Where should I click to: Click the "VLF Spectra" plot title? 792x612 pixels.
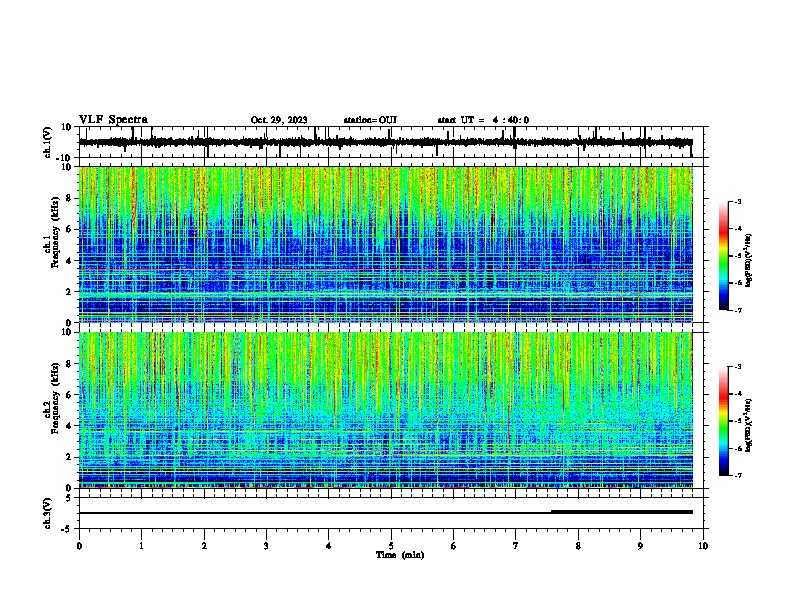113,120
